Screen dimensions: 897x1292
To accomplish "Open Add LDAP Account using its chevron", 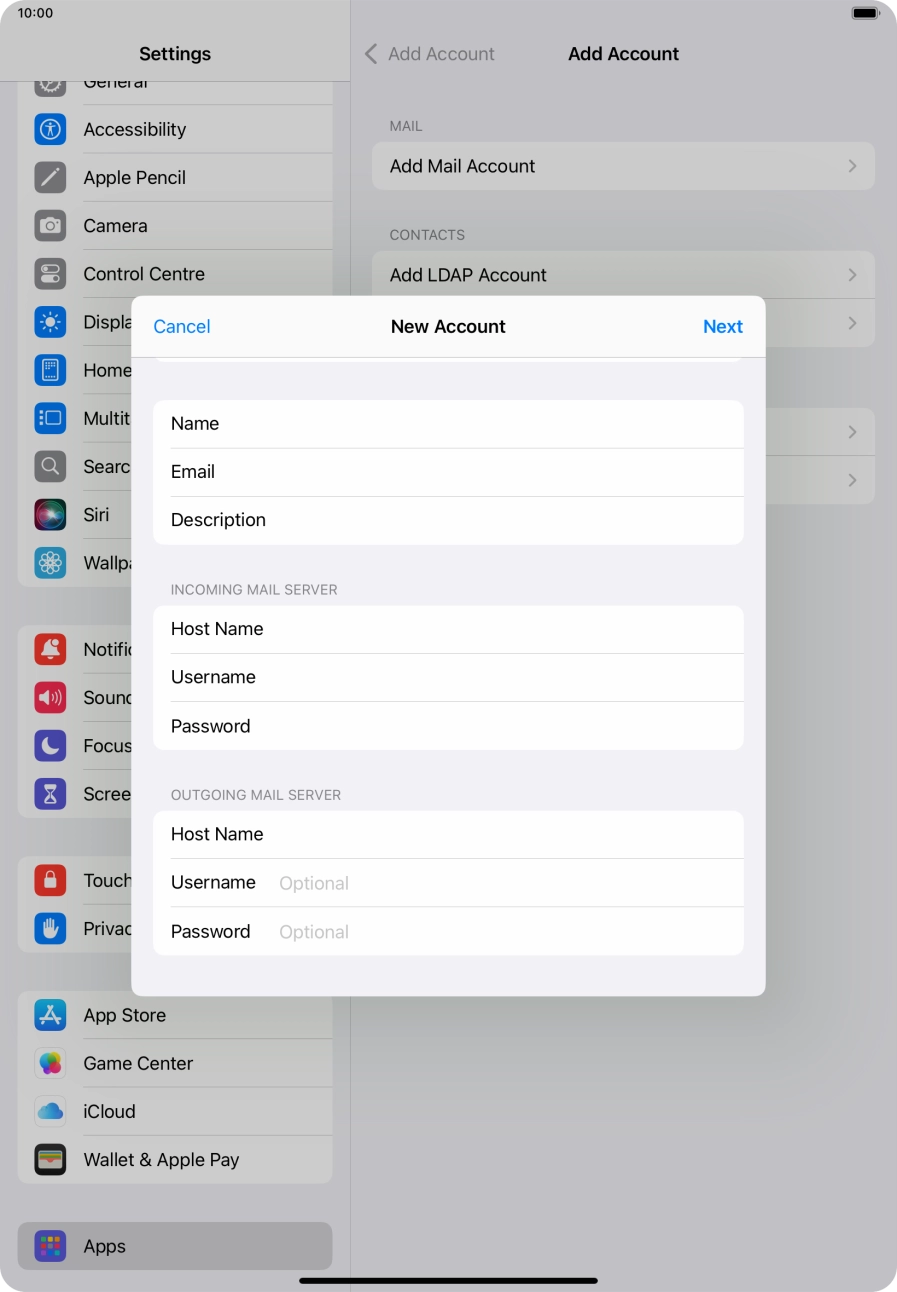I will 852,274.
